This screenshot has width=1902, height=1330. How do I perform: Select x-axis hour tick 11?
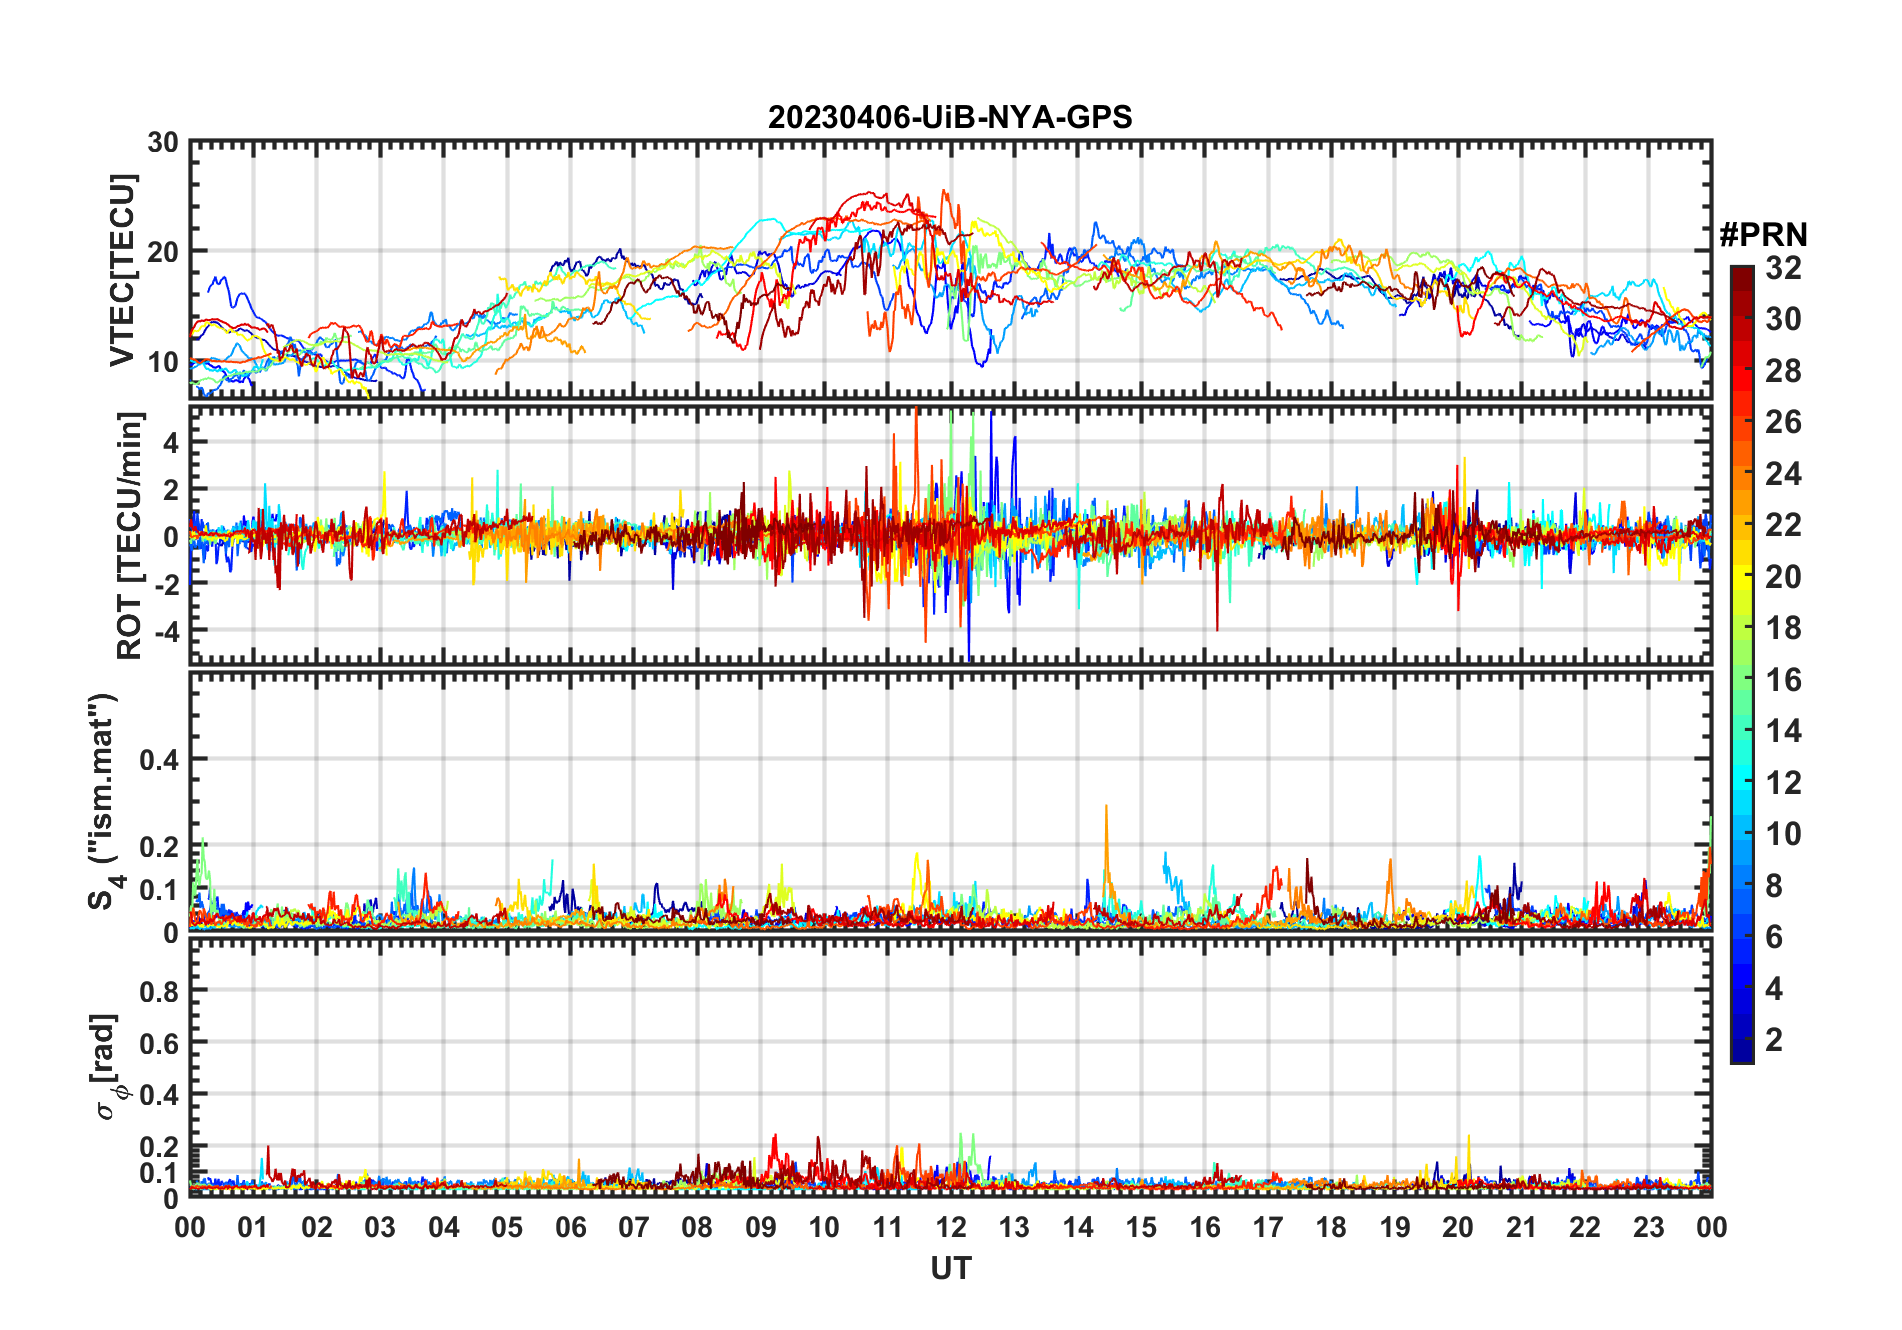(888, 1227)
